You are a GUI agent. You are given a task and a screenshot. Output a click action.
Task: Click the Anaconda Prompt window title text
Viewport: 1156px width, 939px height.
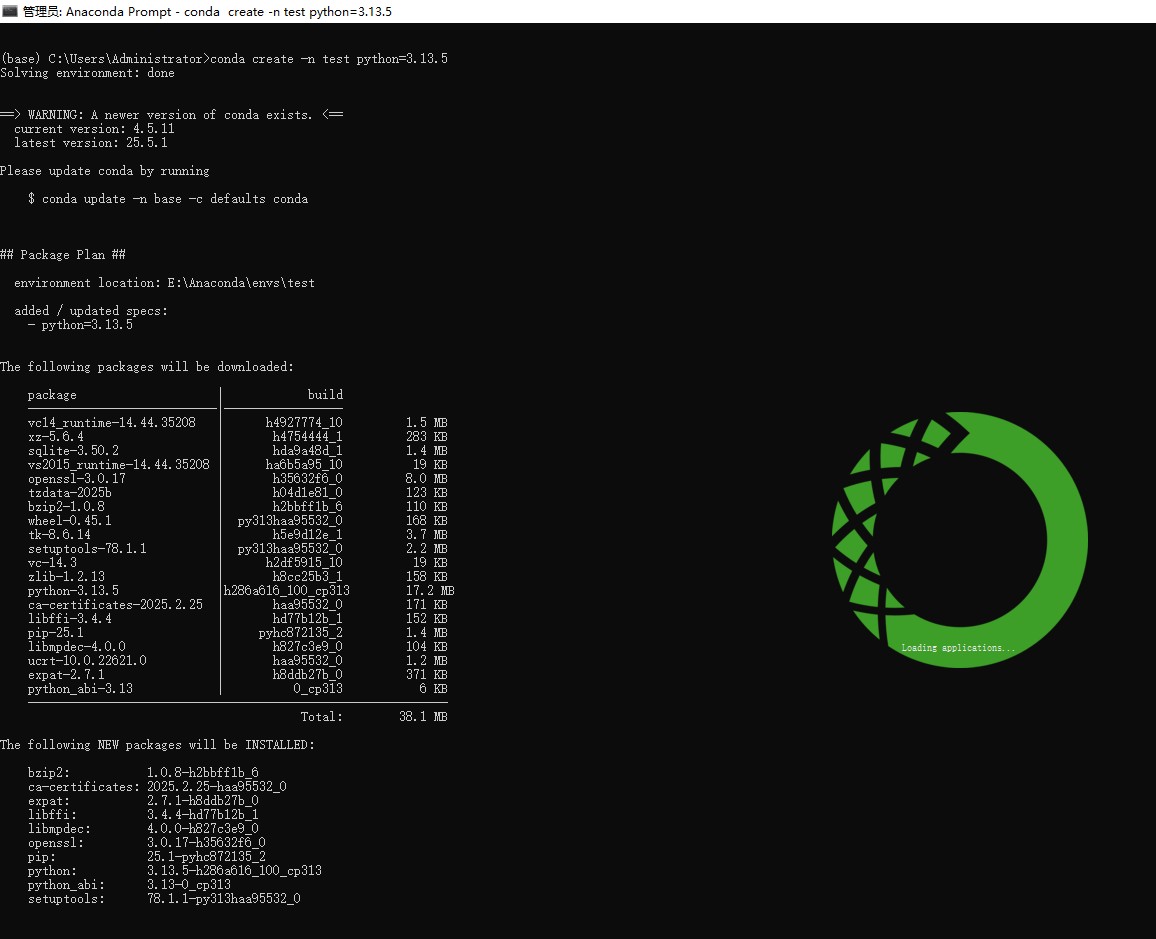(x=207, y=12)
